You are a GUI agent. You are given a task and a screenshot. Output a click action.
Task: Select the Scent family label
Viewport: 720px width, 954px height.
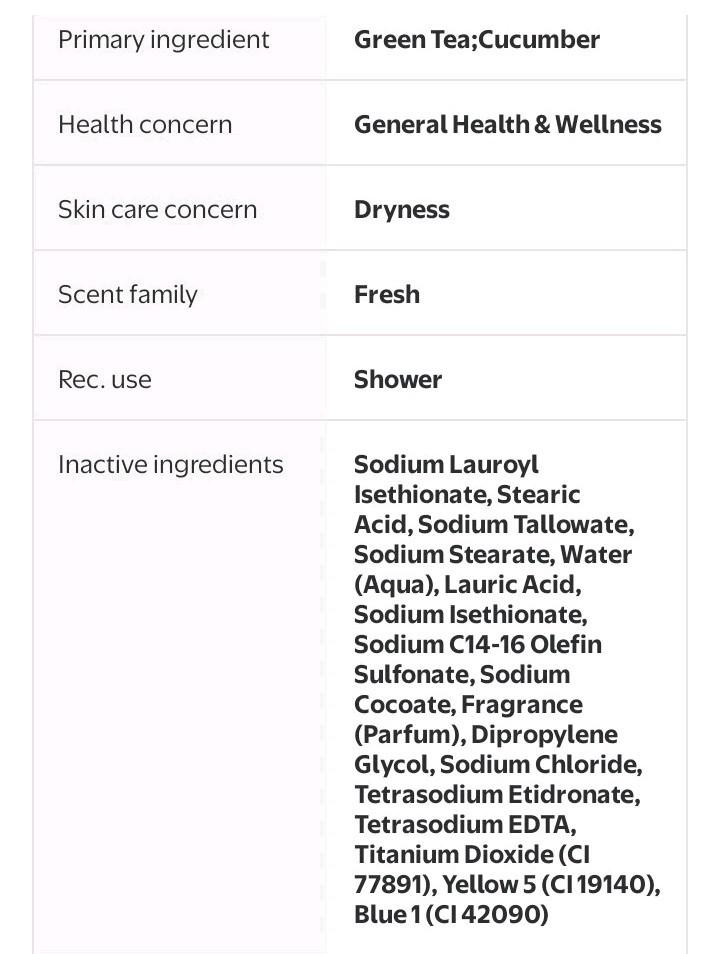click(128, 295)
